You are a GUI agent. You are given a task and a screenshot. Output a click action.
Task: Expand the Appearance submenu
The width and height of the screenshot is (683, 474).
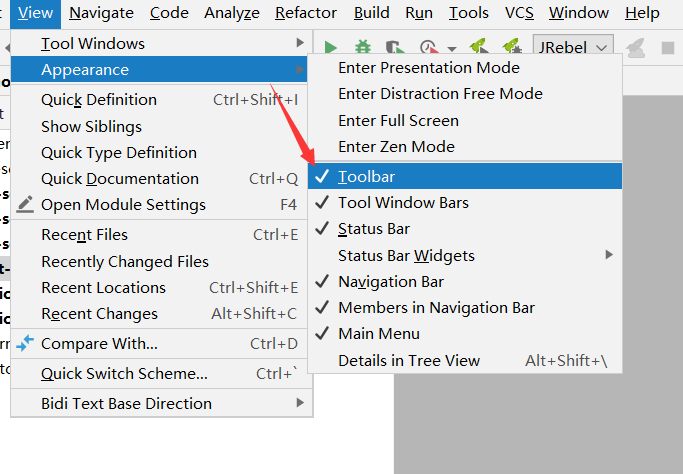coord(159,69)
